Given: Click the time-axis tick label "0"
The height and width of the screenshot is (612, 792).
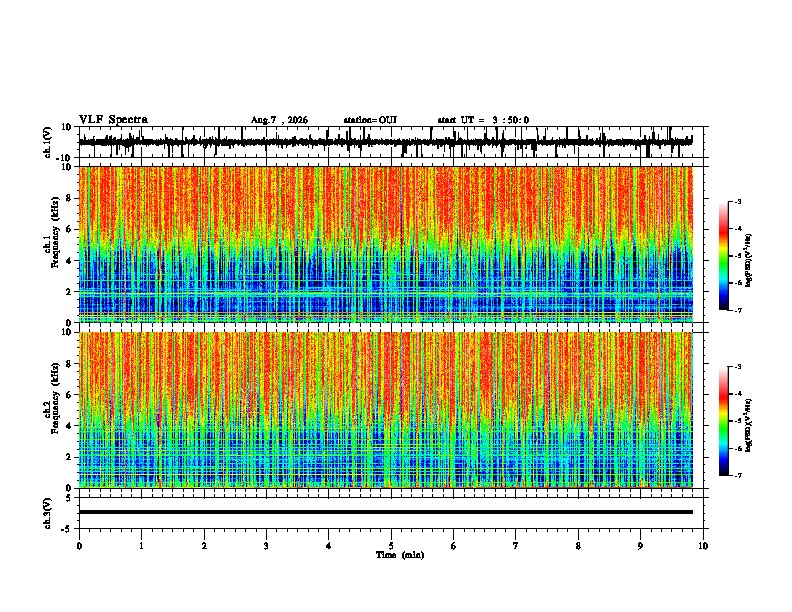Looking at the screenshot, I should click(79, 545).
